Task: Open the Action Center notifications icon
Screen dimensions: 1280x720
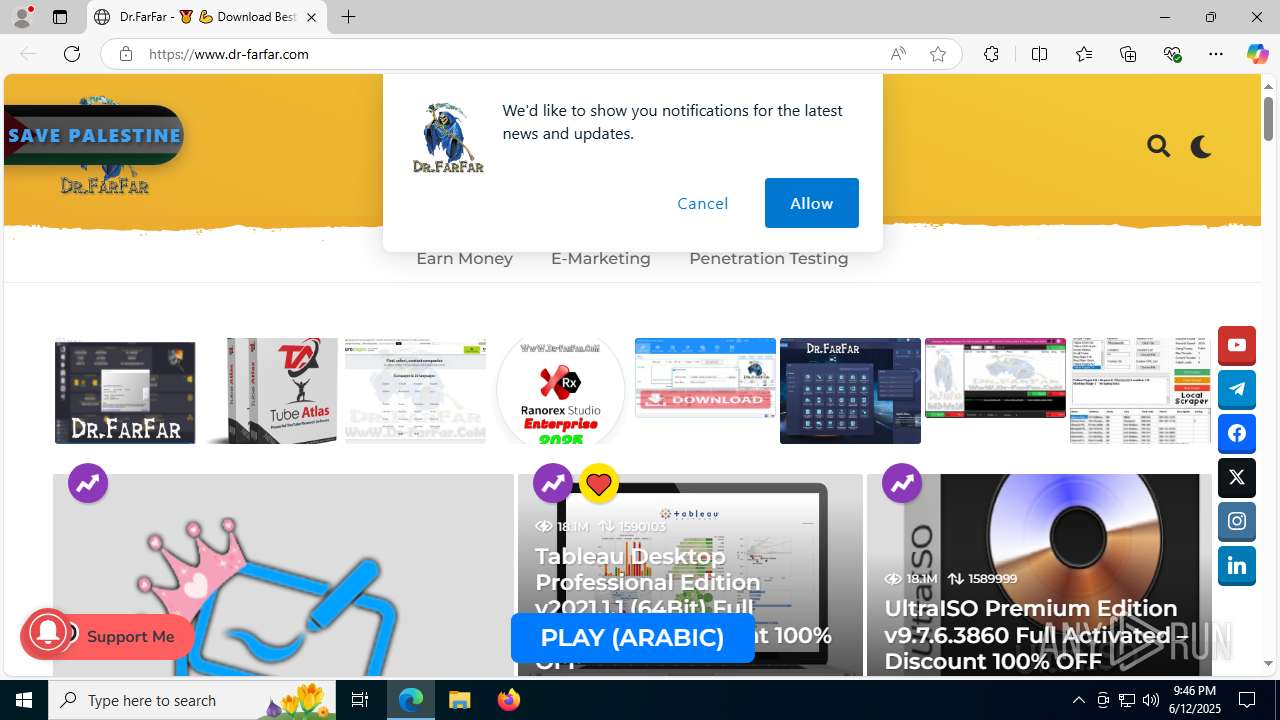Action: coord(1247,700)
